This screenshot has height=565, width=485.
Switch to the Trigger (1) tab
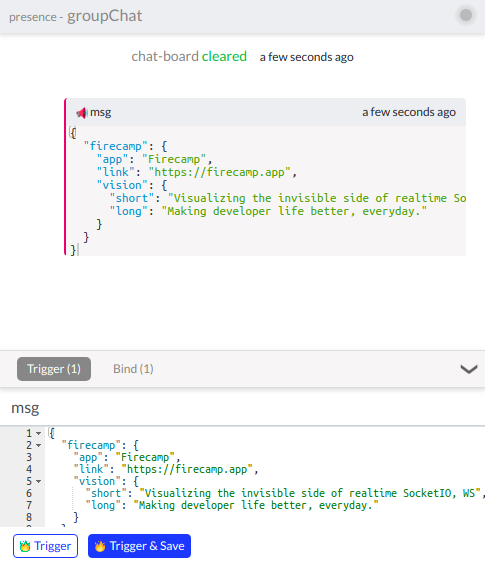[x=54, y=369]
